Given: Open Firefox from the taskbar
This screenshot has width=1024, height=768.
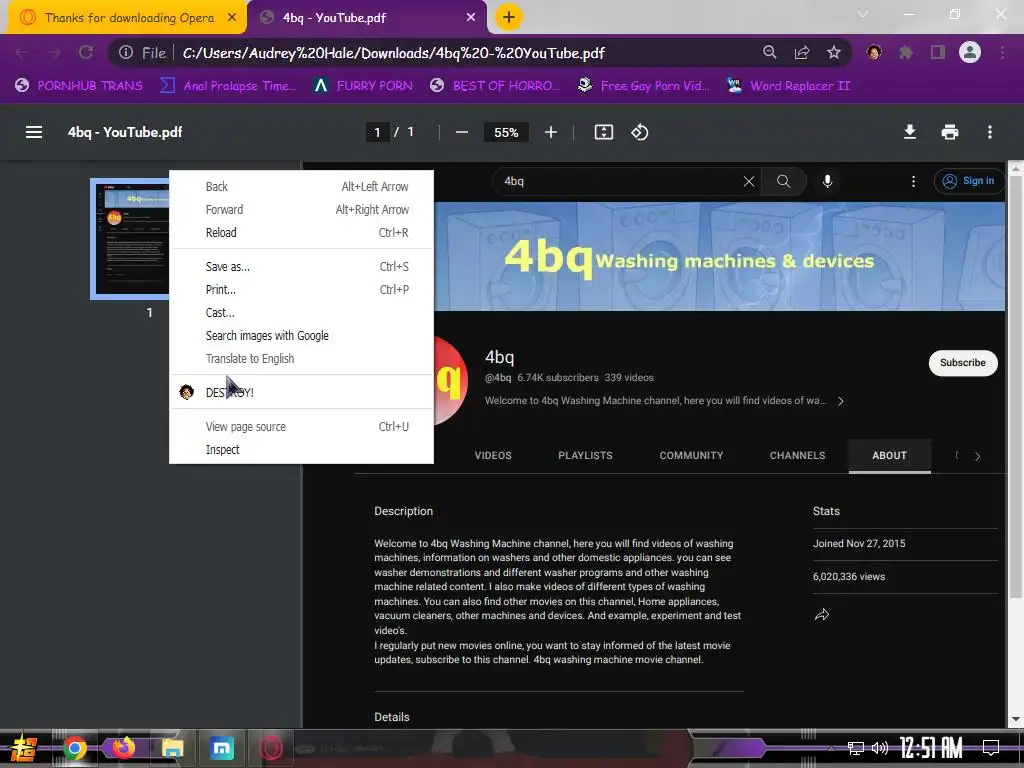Looking at the screenshot, I should click(123, 748).
